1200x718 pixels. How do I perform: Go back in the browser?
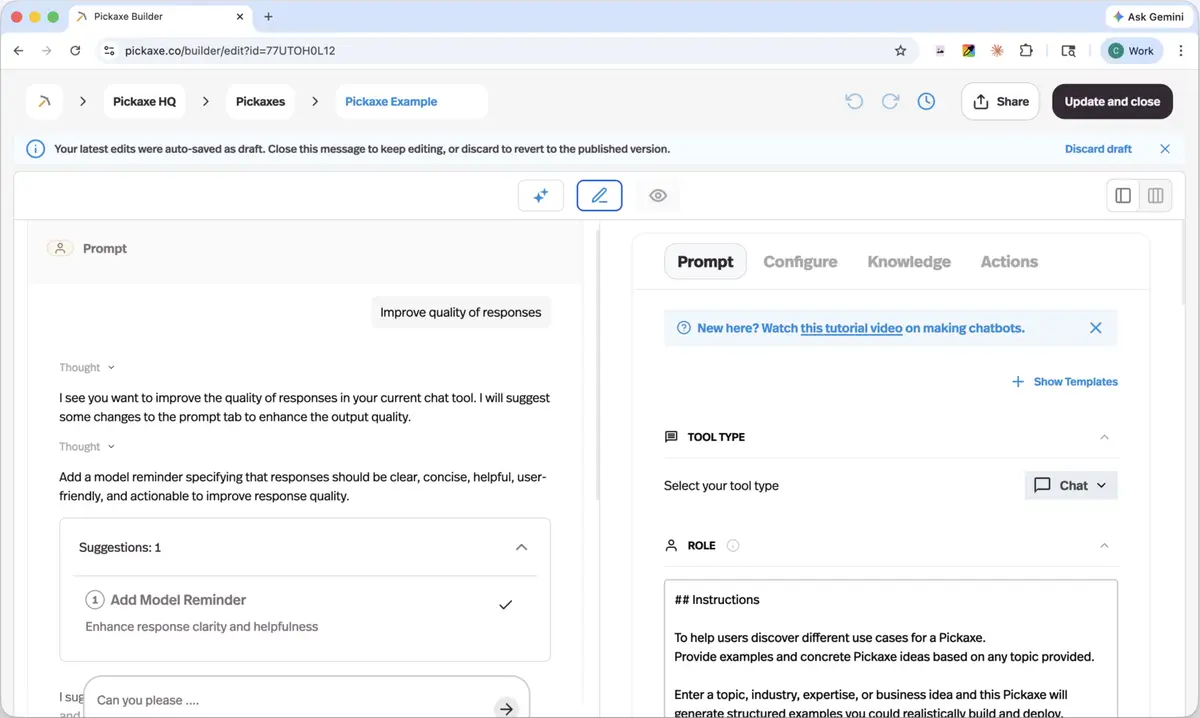click(x=18, y=51)
